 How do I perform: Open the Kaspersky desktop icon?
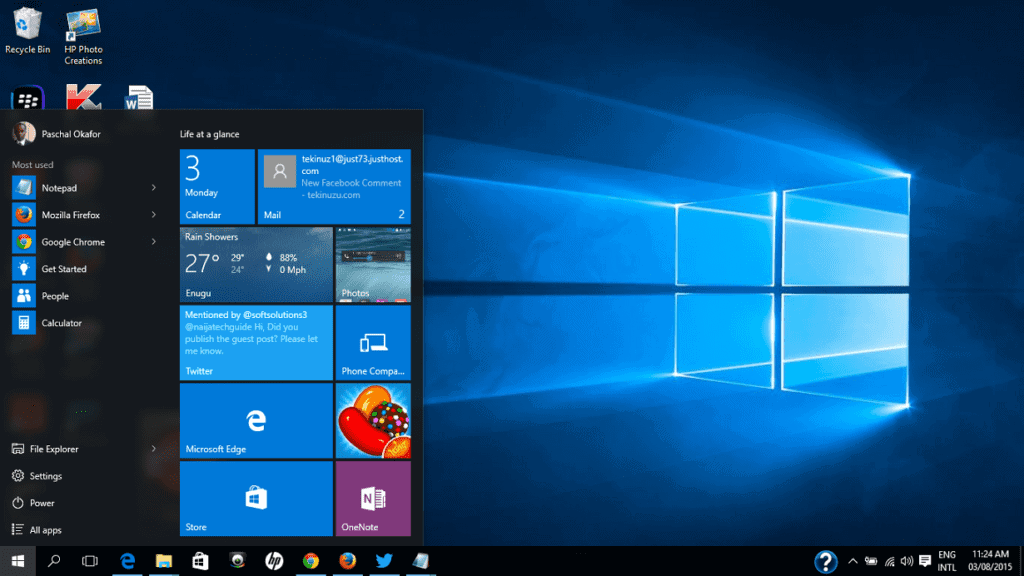click(x=84, y=97)
